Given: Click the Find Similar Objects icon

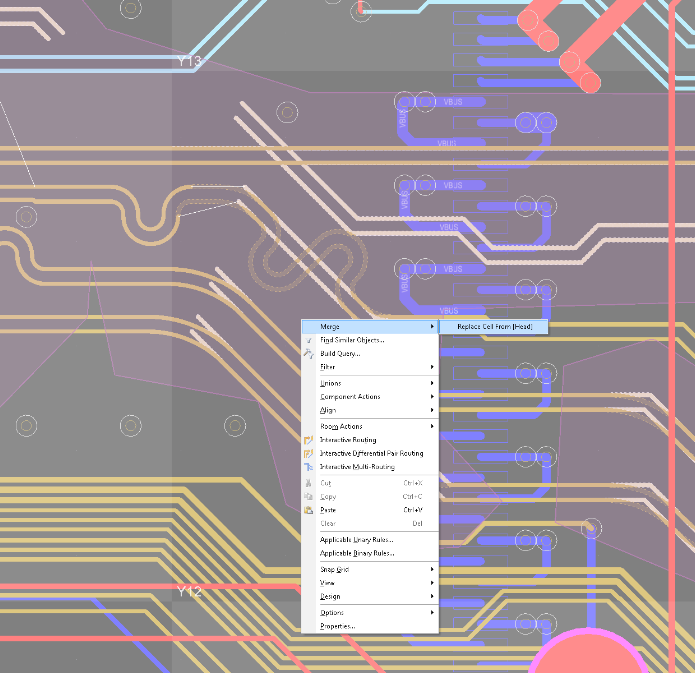Looking at the screenshot, I should (309, 340).
